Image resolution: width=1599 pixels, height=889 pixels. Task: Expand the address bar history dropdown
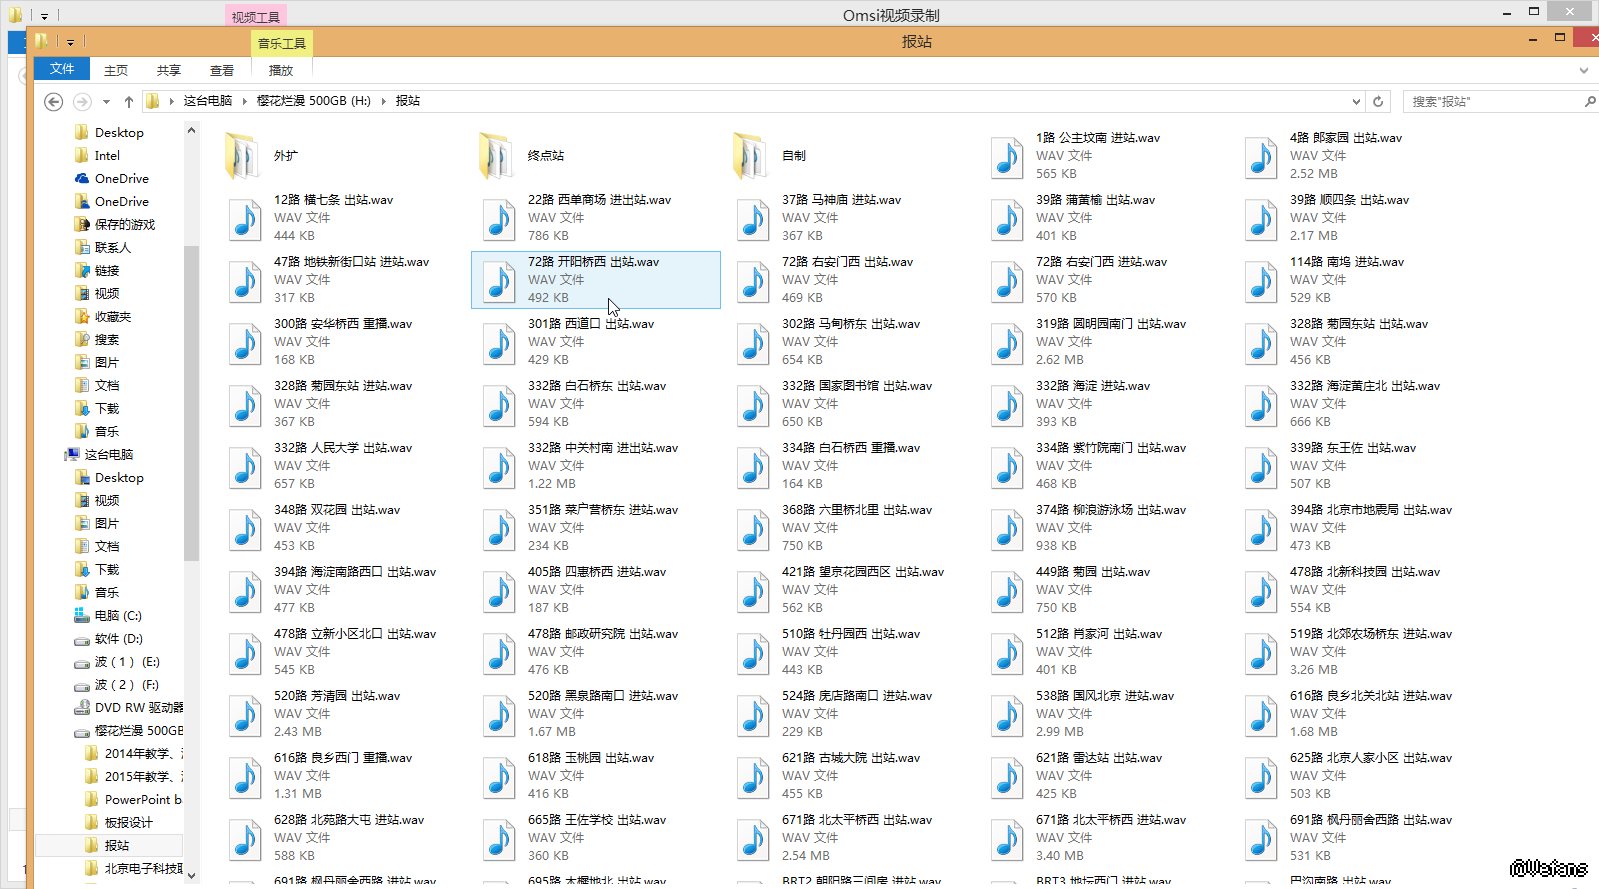(x=1356, y=101)
